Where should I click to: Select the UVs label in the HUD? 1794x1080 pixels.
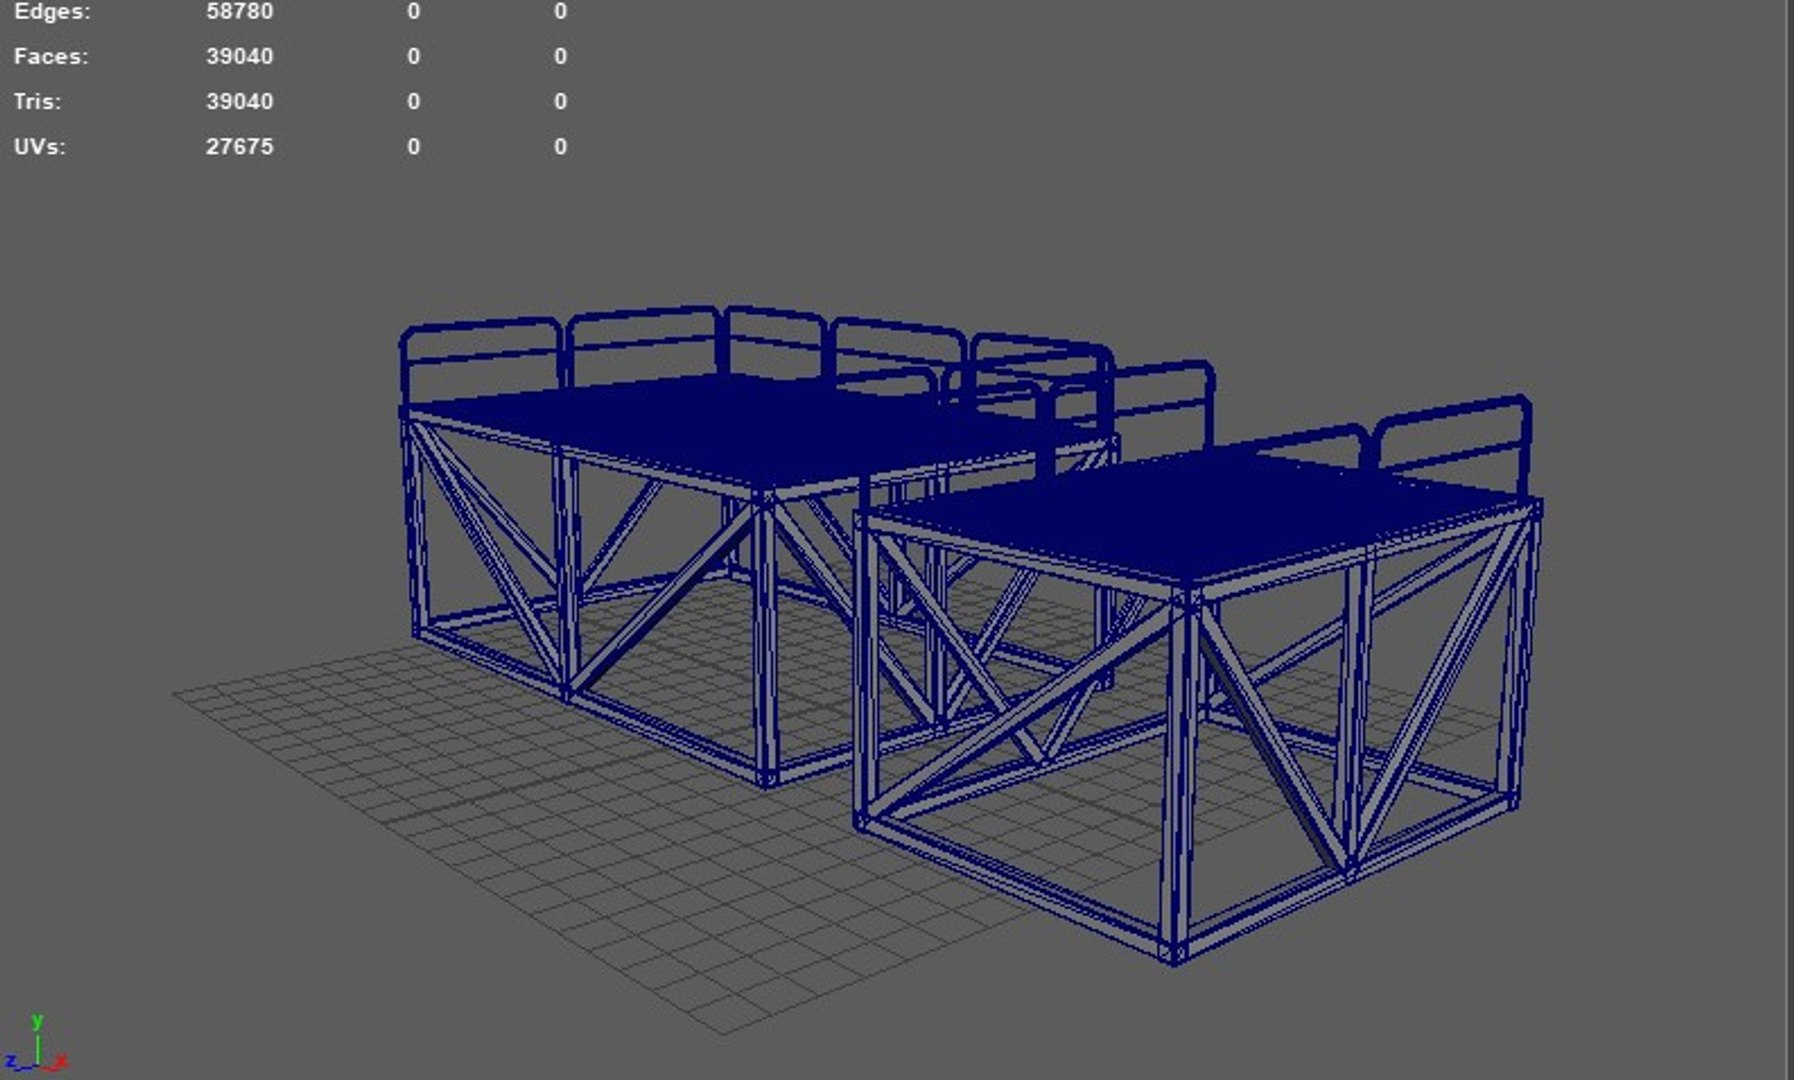pyautogui.click(x=40, y=147)
